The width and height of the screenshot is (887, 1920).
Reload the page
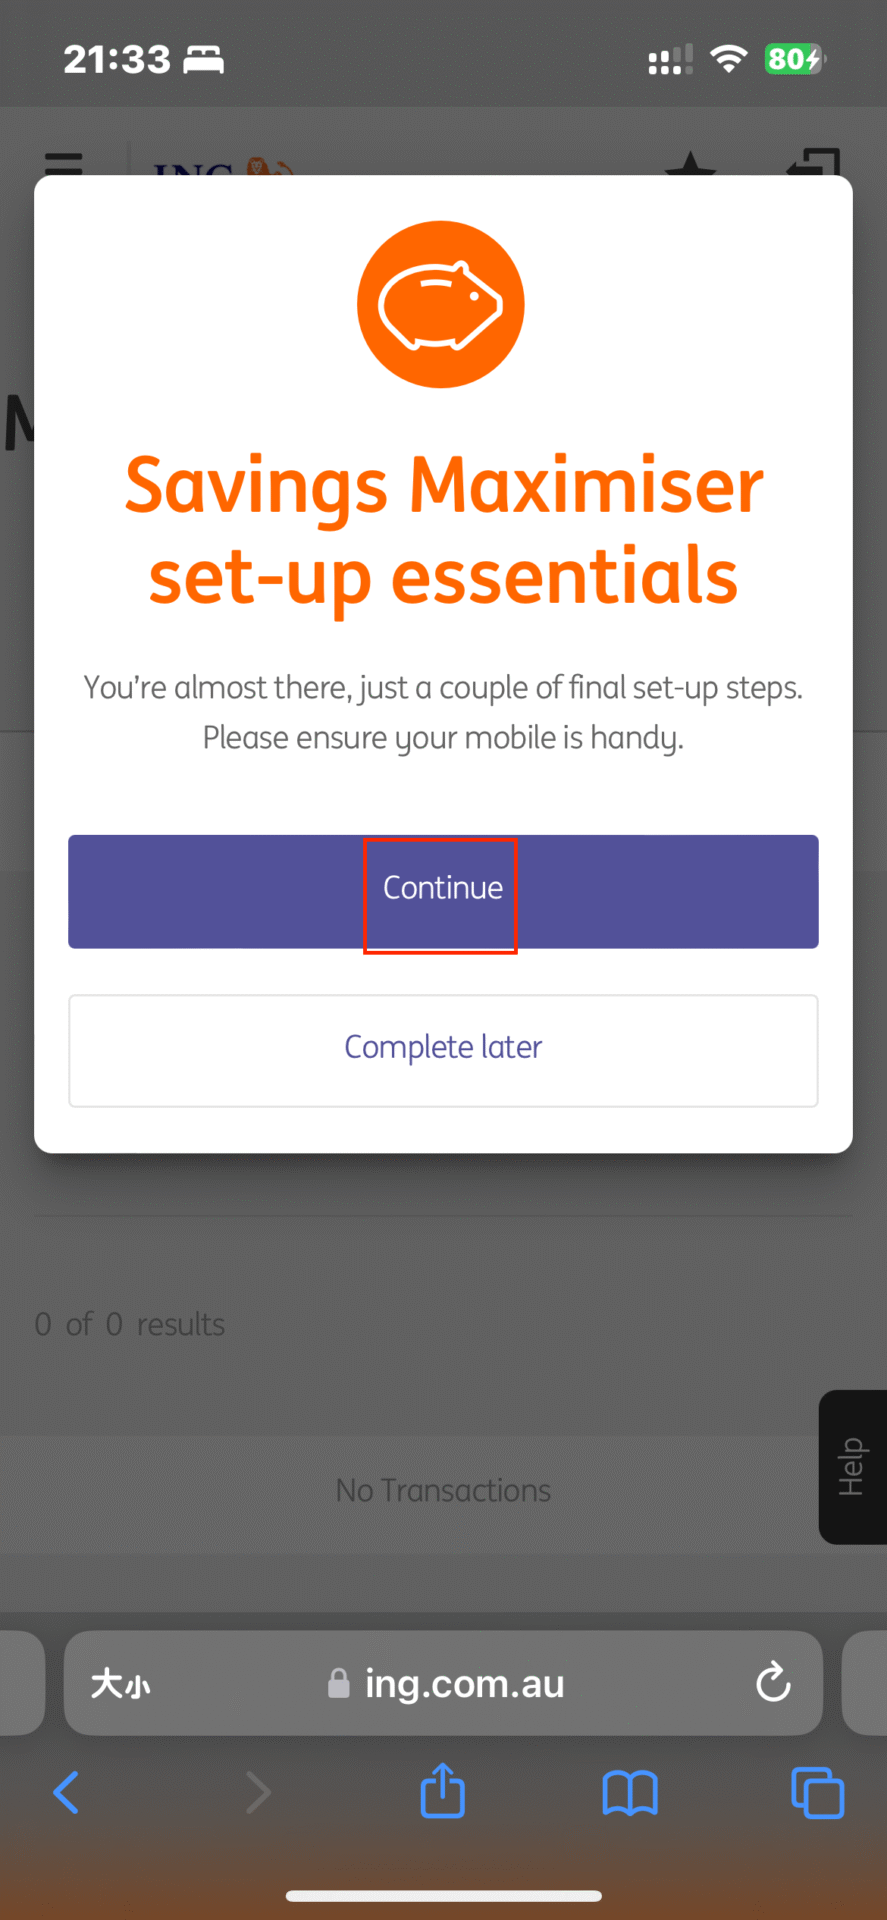[773, 1682]
